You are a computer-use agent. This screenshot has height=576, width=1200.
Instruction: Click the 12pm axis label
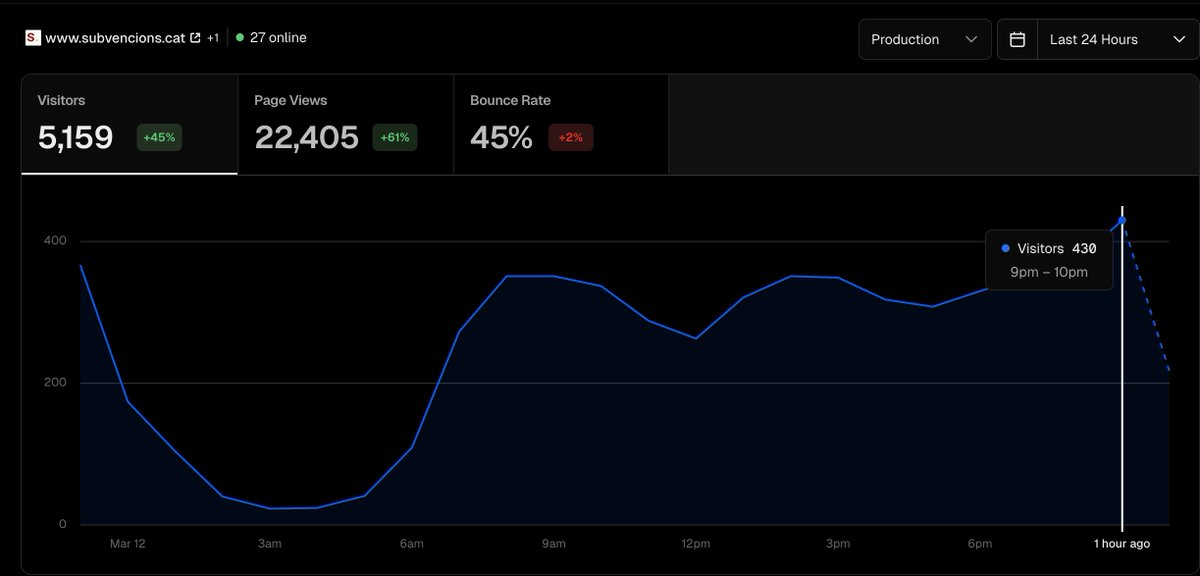[x=695, y=544]
